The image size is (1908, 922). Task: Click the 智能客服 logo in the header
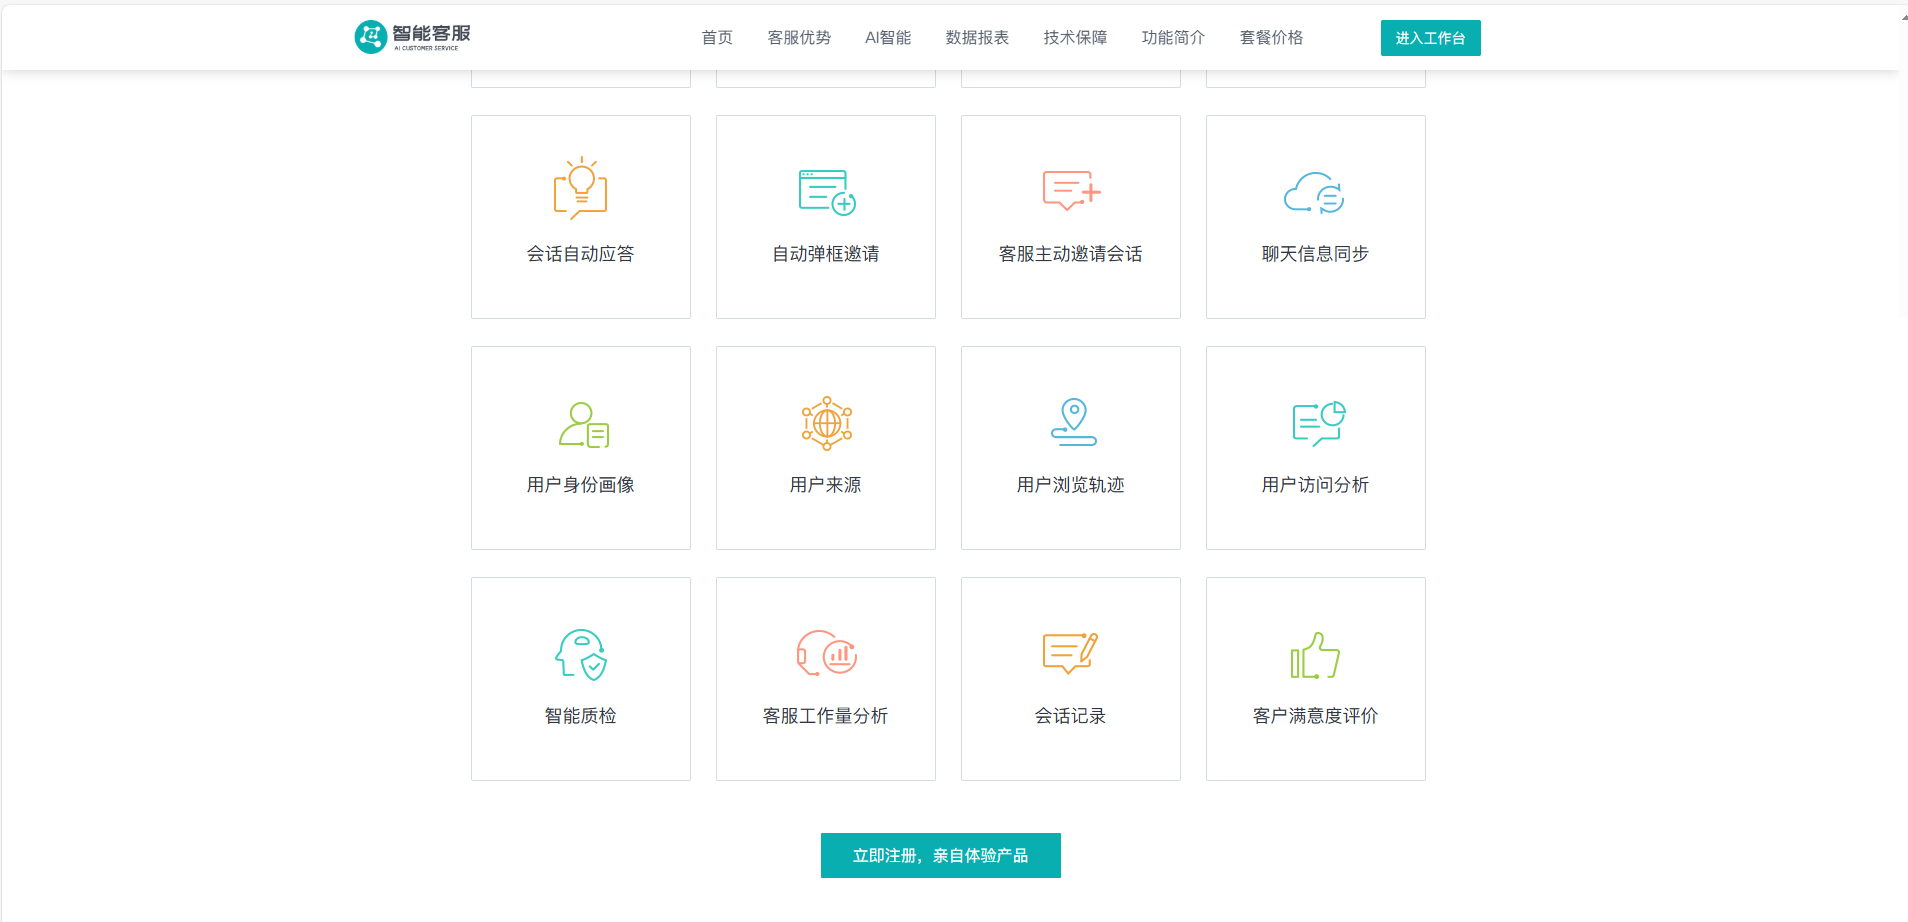[x=412, y=37]
